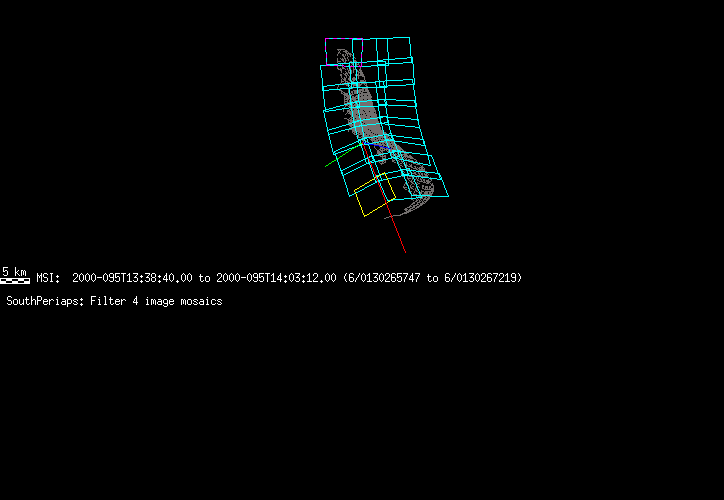Screen dimensions: 724x500
Task: Select the yellow footprint rectangle
Action: (x=375, y=194)
